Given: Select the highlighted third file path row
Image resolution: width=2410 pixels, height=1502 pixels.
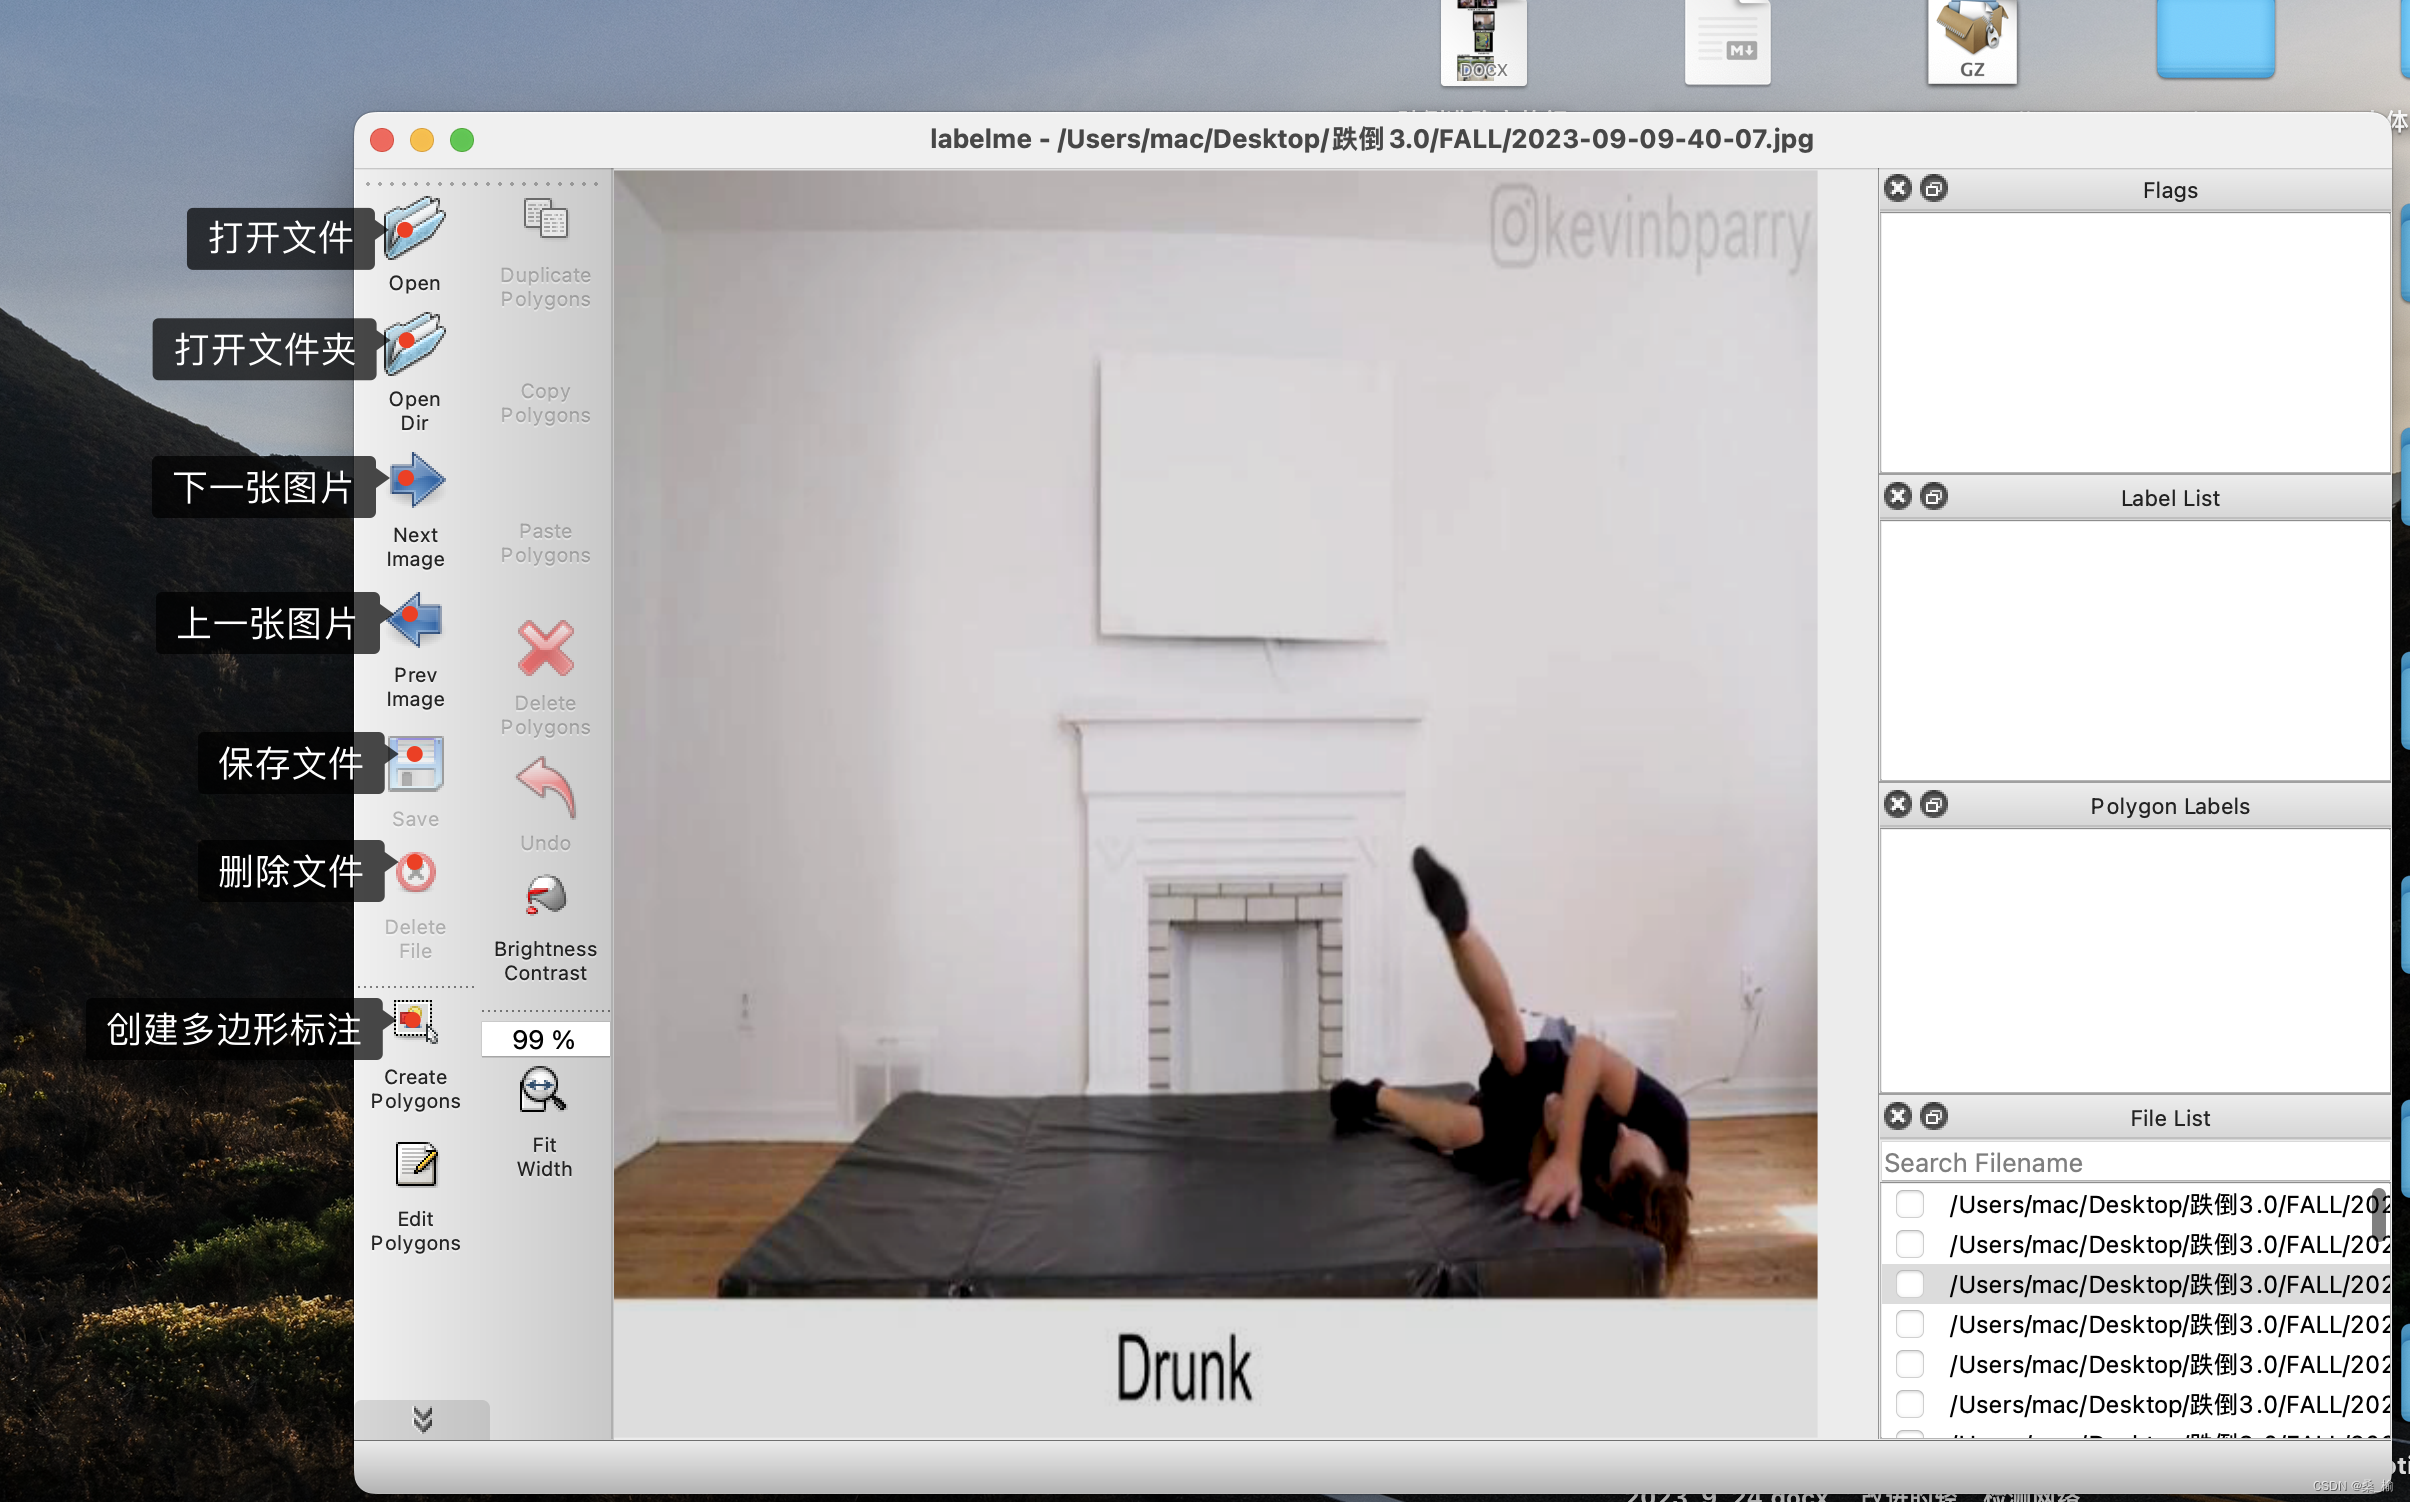Looking at the screenshot, I should [2134, 1284].
